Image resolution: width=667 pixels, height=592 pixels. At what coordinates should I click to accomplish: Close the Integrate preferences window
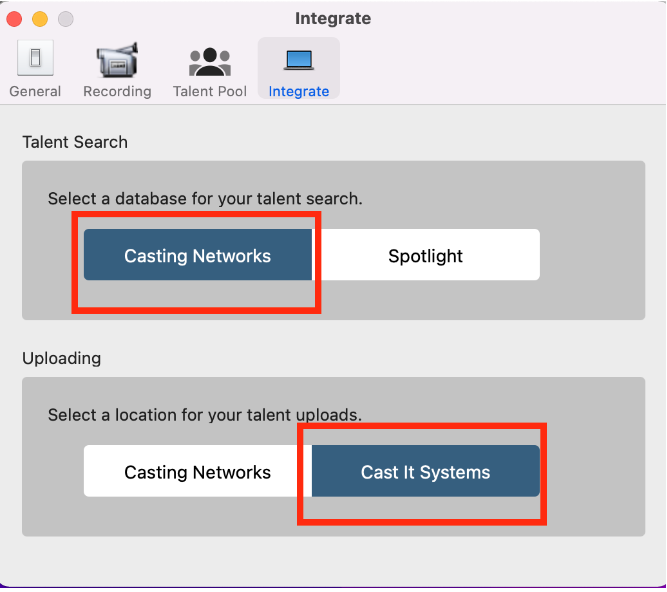[x=15, y=19]
